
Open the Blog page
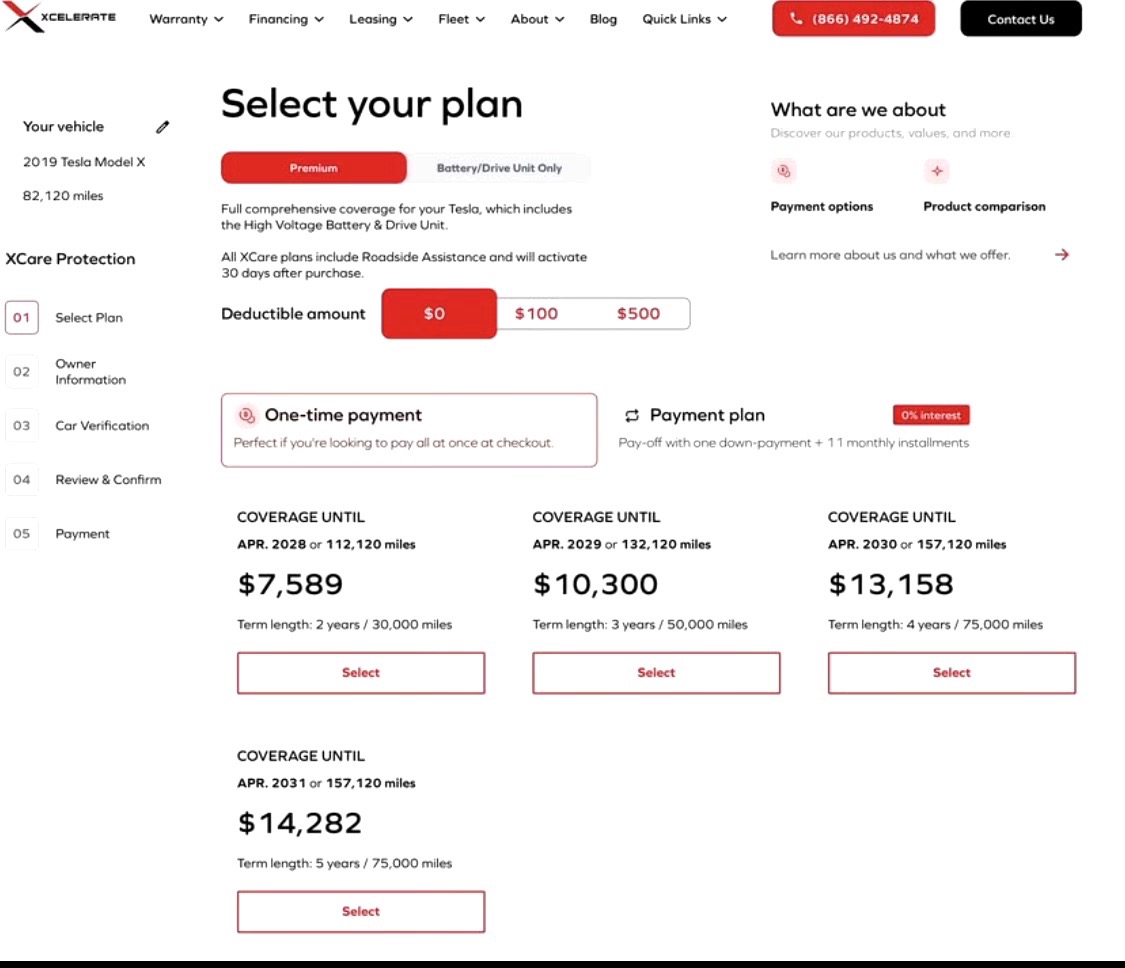point(603,19)
